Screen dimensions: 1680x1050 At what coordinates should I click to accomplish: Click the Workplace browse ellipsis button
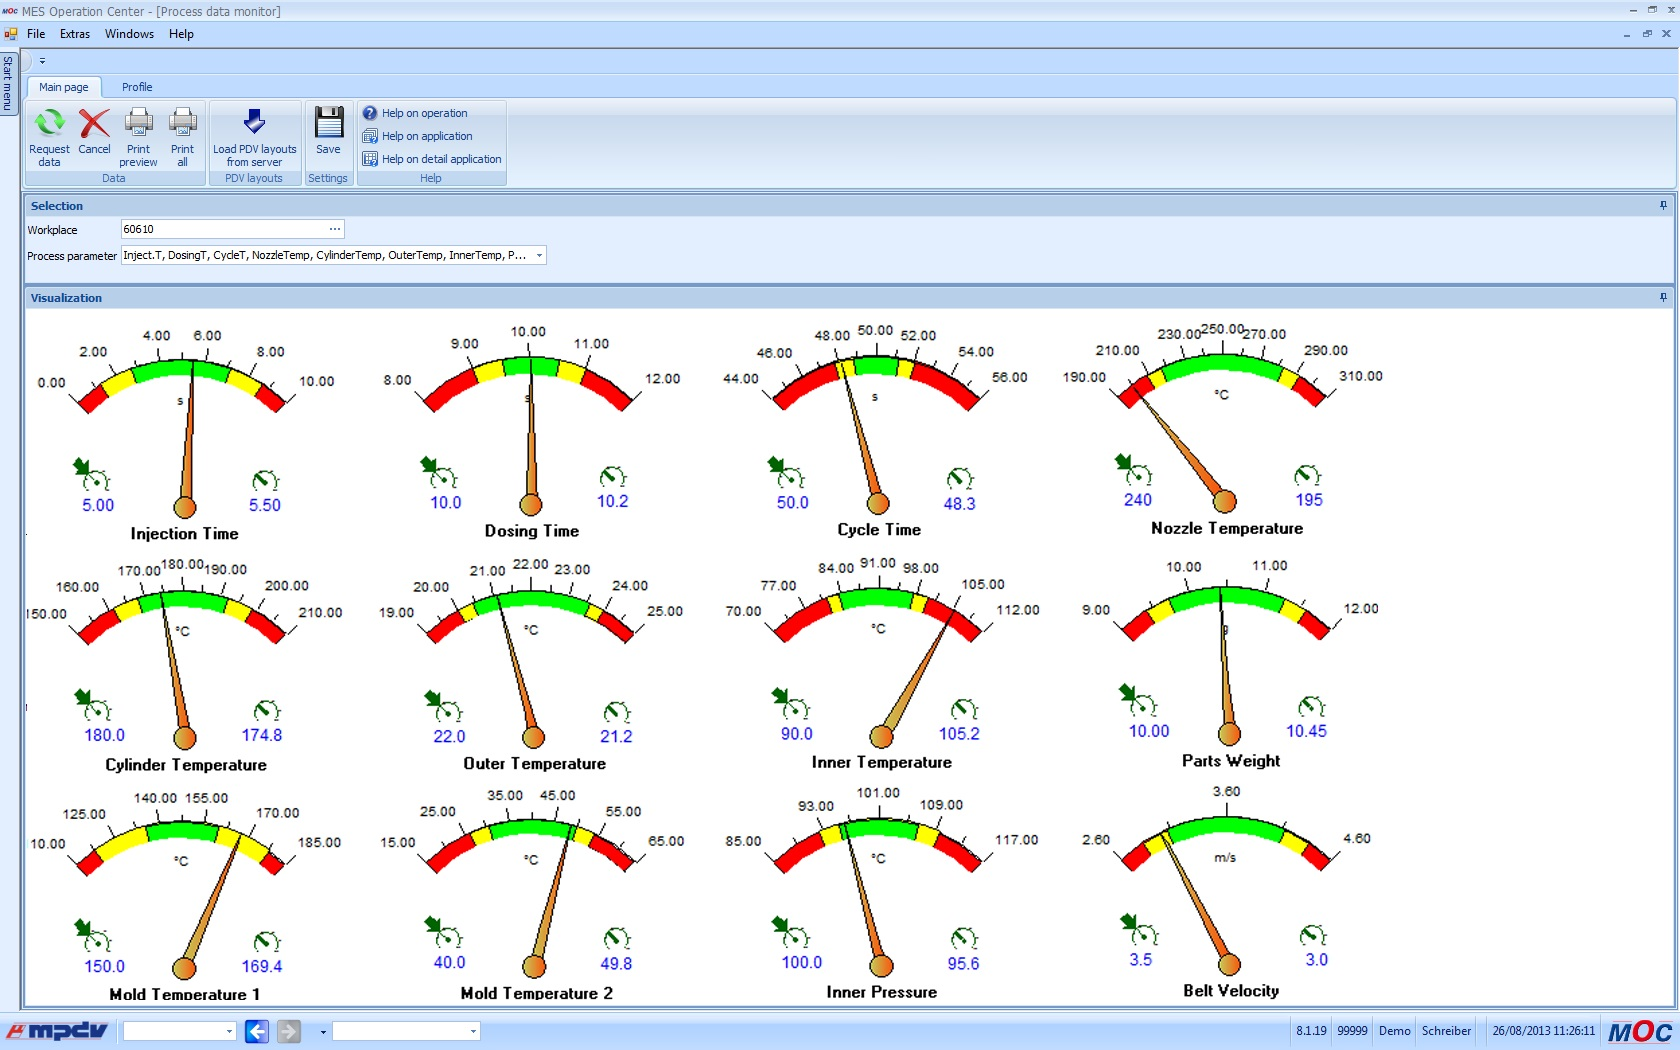click(334, 229)
